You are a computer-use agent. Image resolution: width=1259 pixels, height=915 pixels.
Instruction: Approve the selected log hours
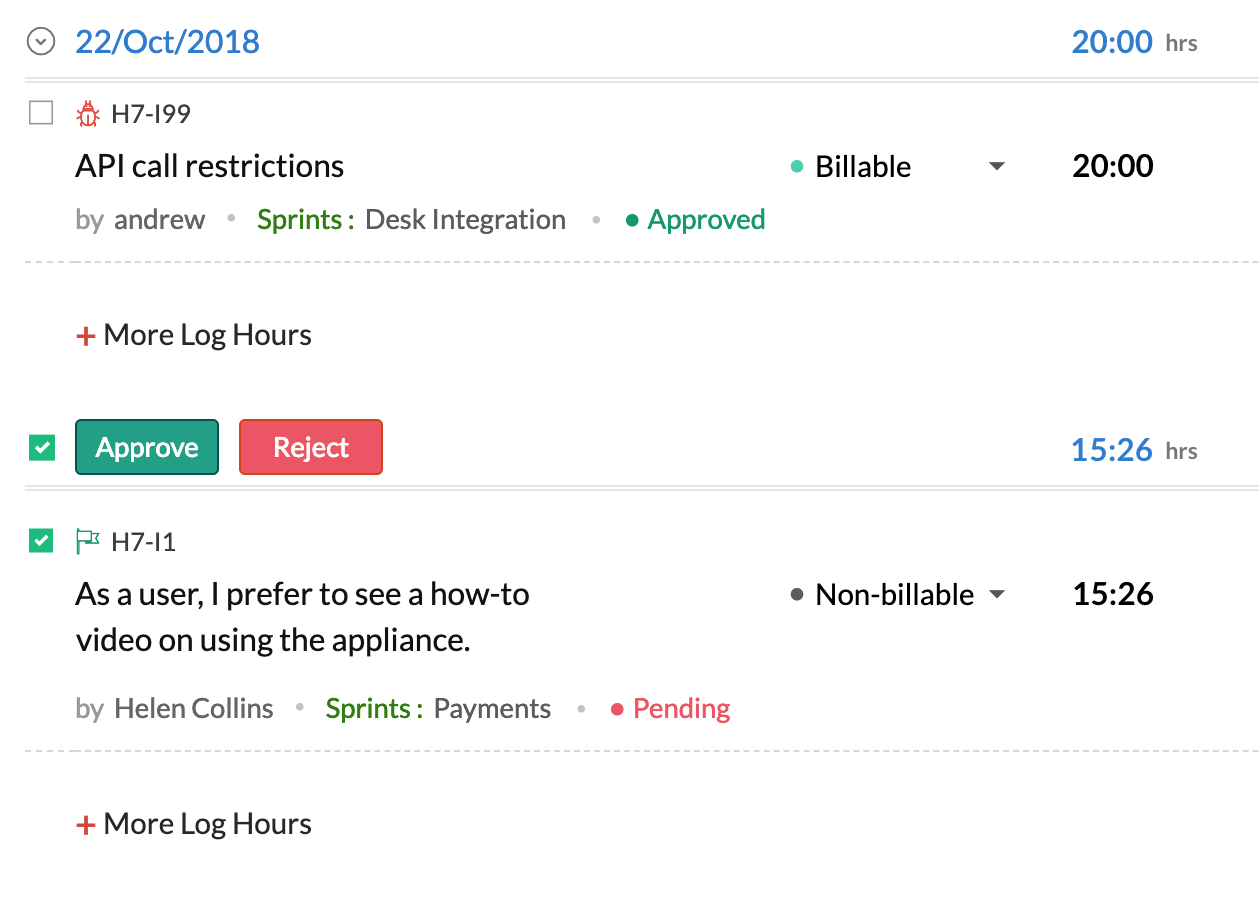[147, 447]
